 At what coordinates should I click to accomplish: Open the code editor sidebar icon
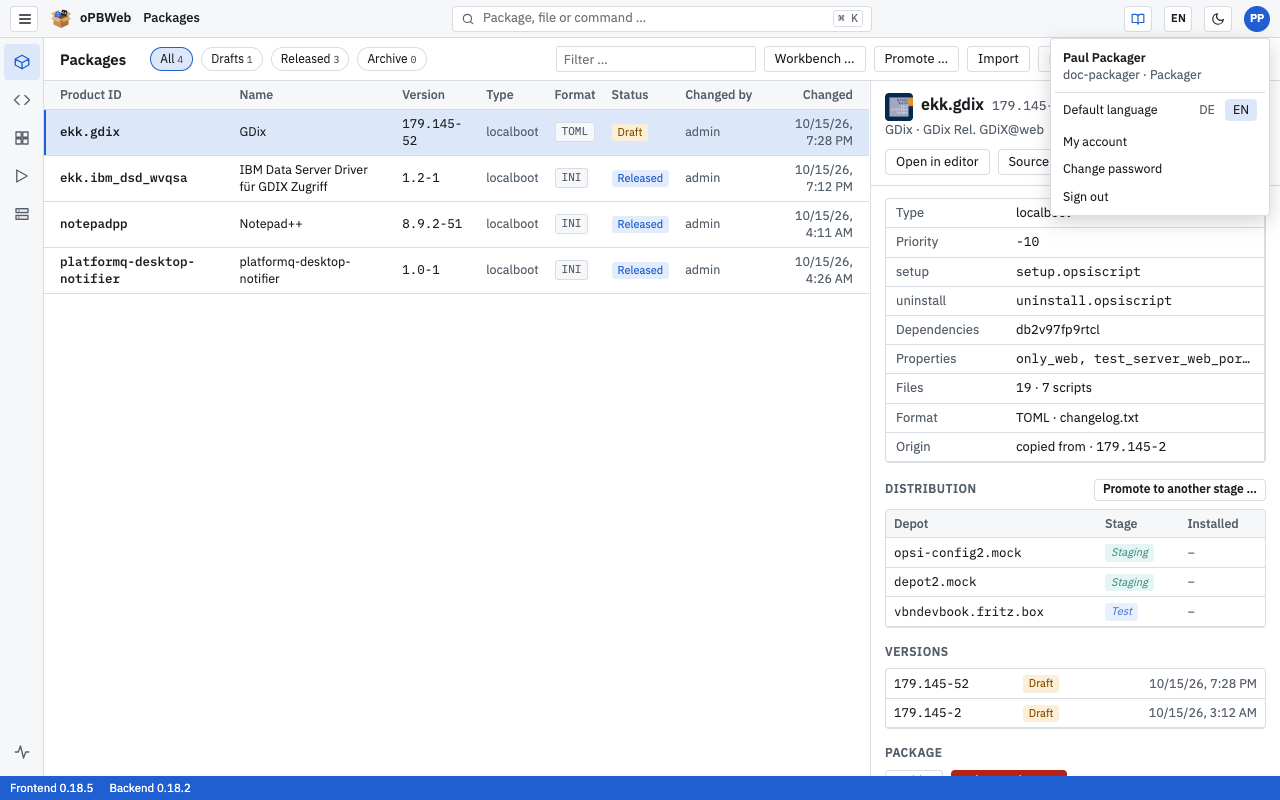click(x=22, y=100)
